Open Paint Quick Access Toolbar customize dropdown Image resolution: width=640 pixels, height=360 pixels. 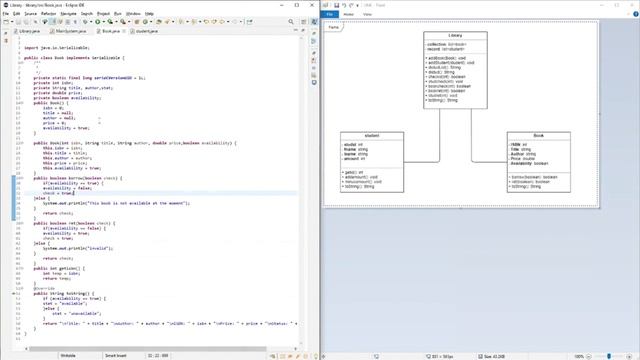[x=358, y=5]
